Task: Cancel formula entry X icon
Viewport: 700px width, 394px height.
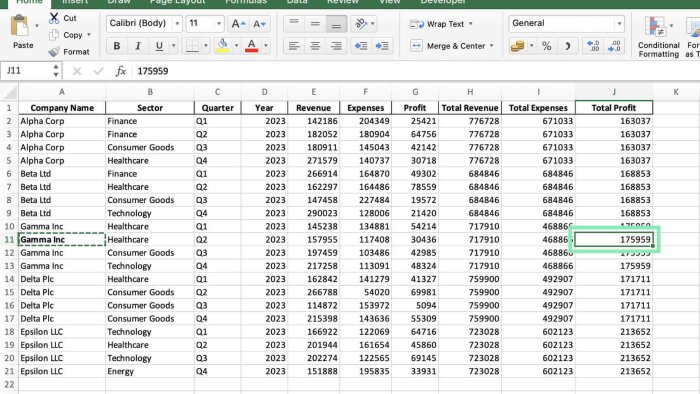Action: tap(77, 71)
